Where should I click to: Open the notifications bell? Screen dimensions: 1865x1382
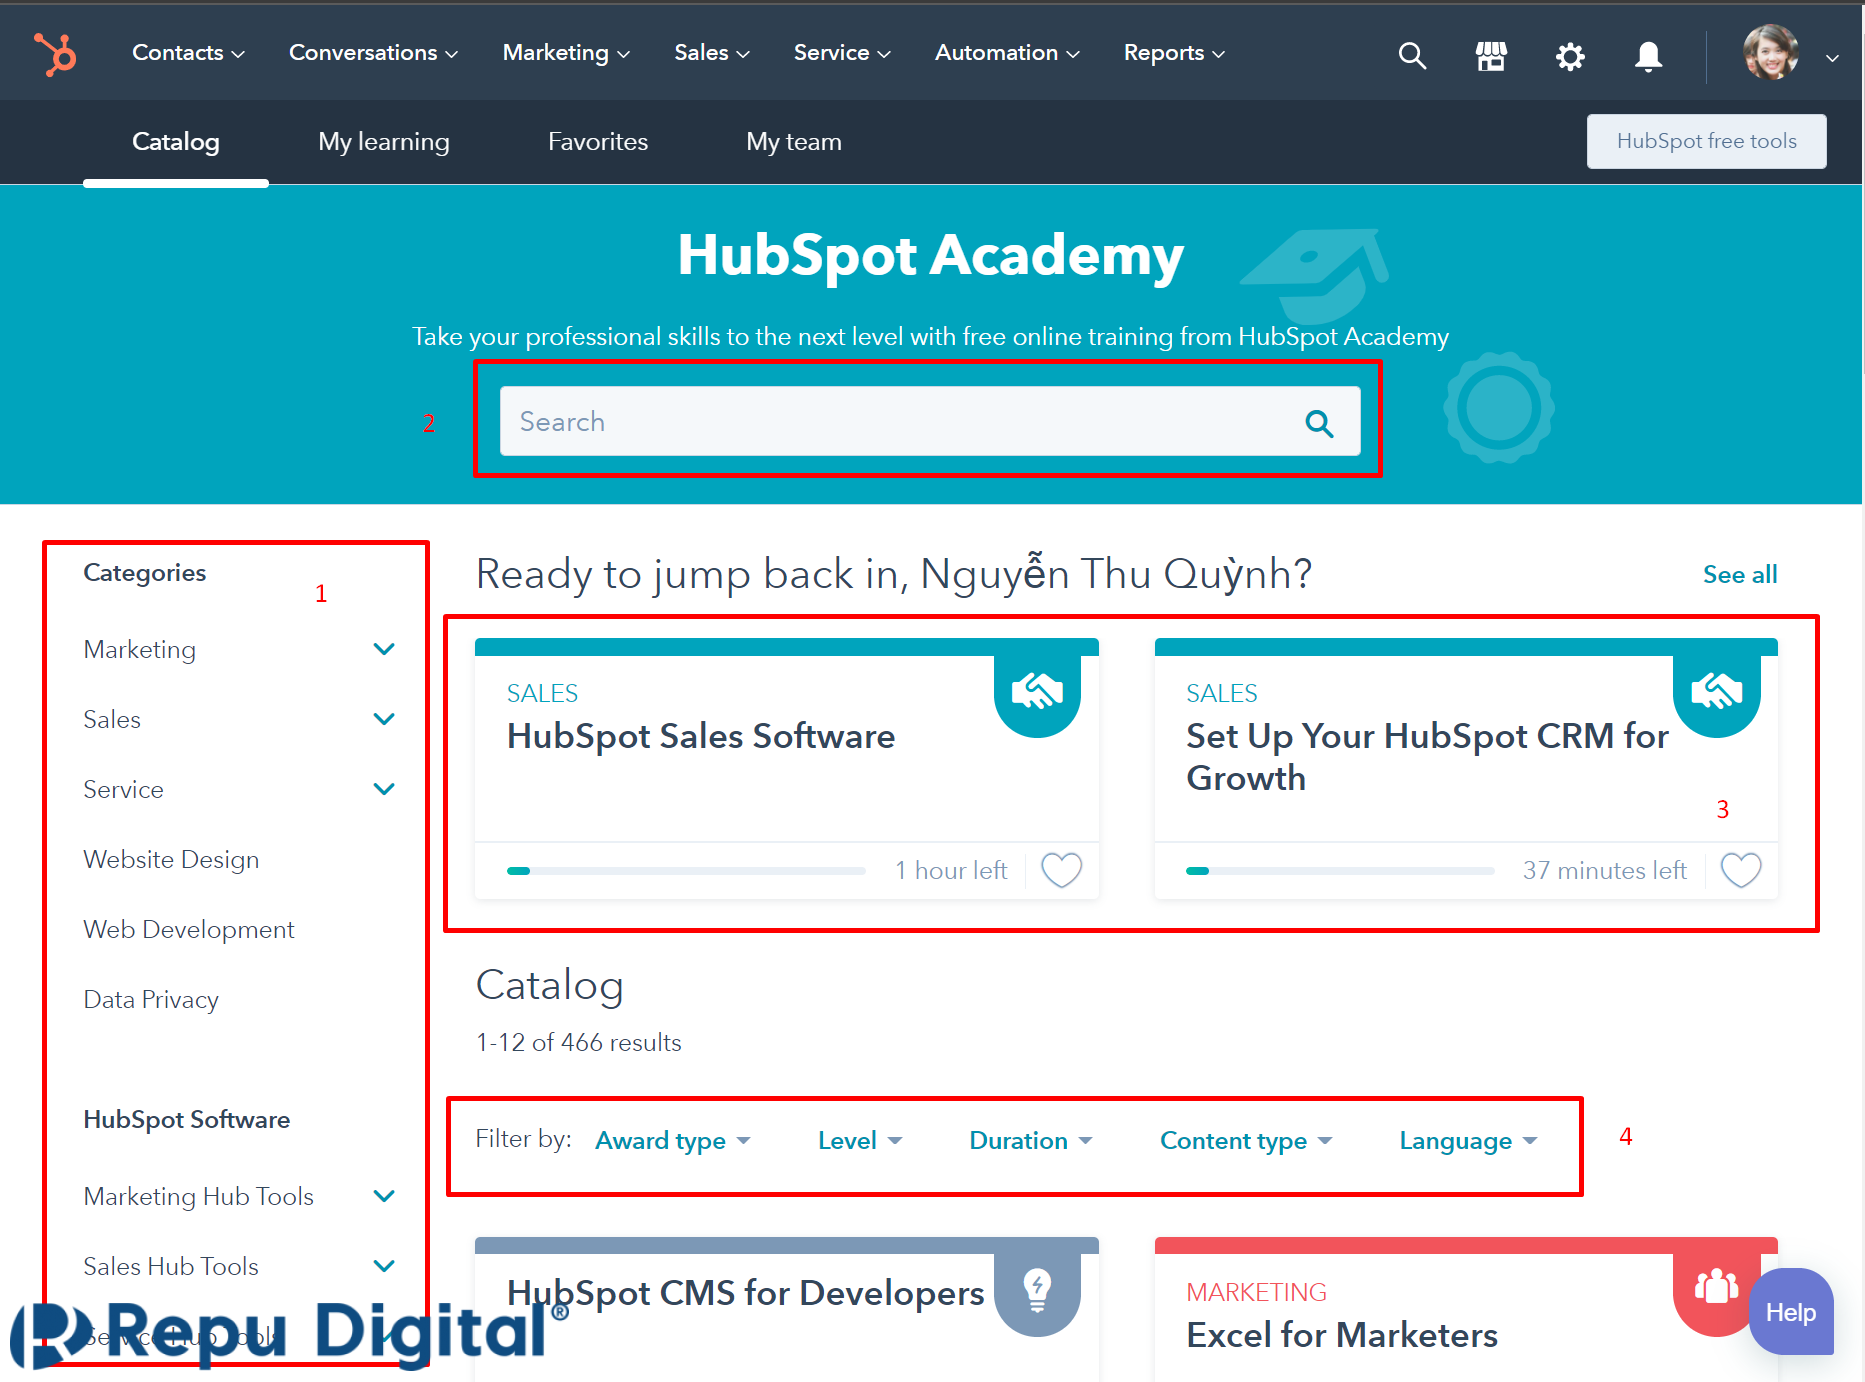coord(1648,56)
